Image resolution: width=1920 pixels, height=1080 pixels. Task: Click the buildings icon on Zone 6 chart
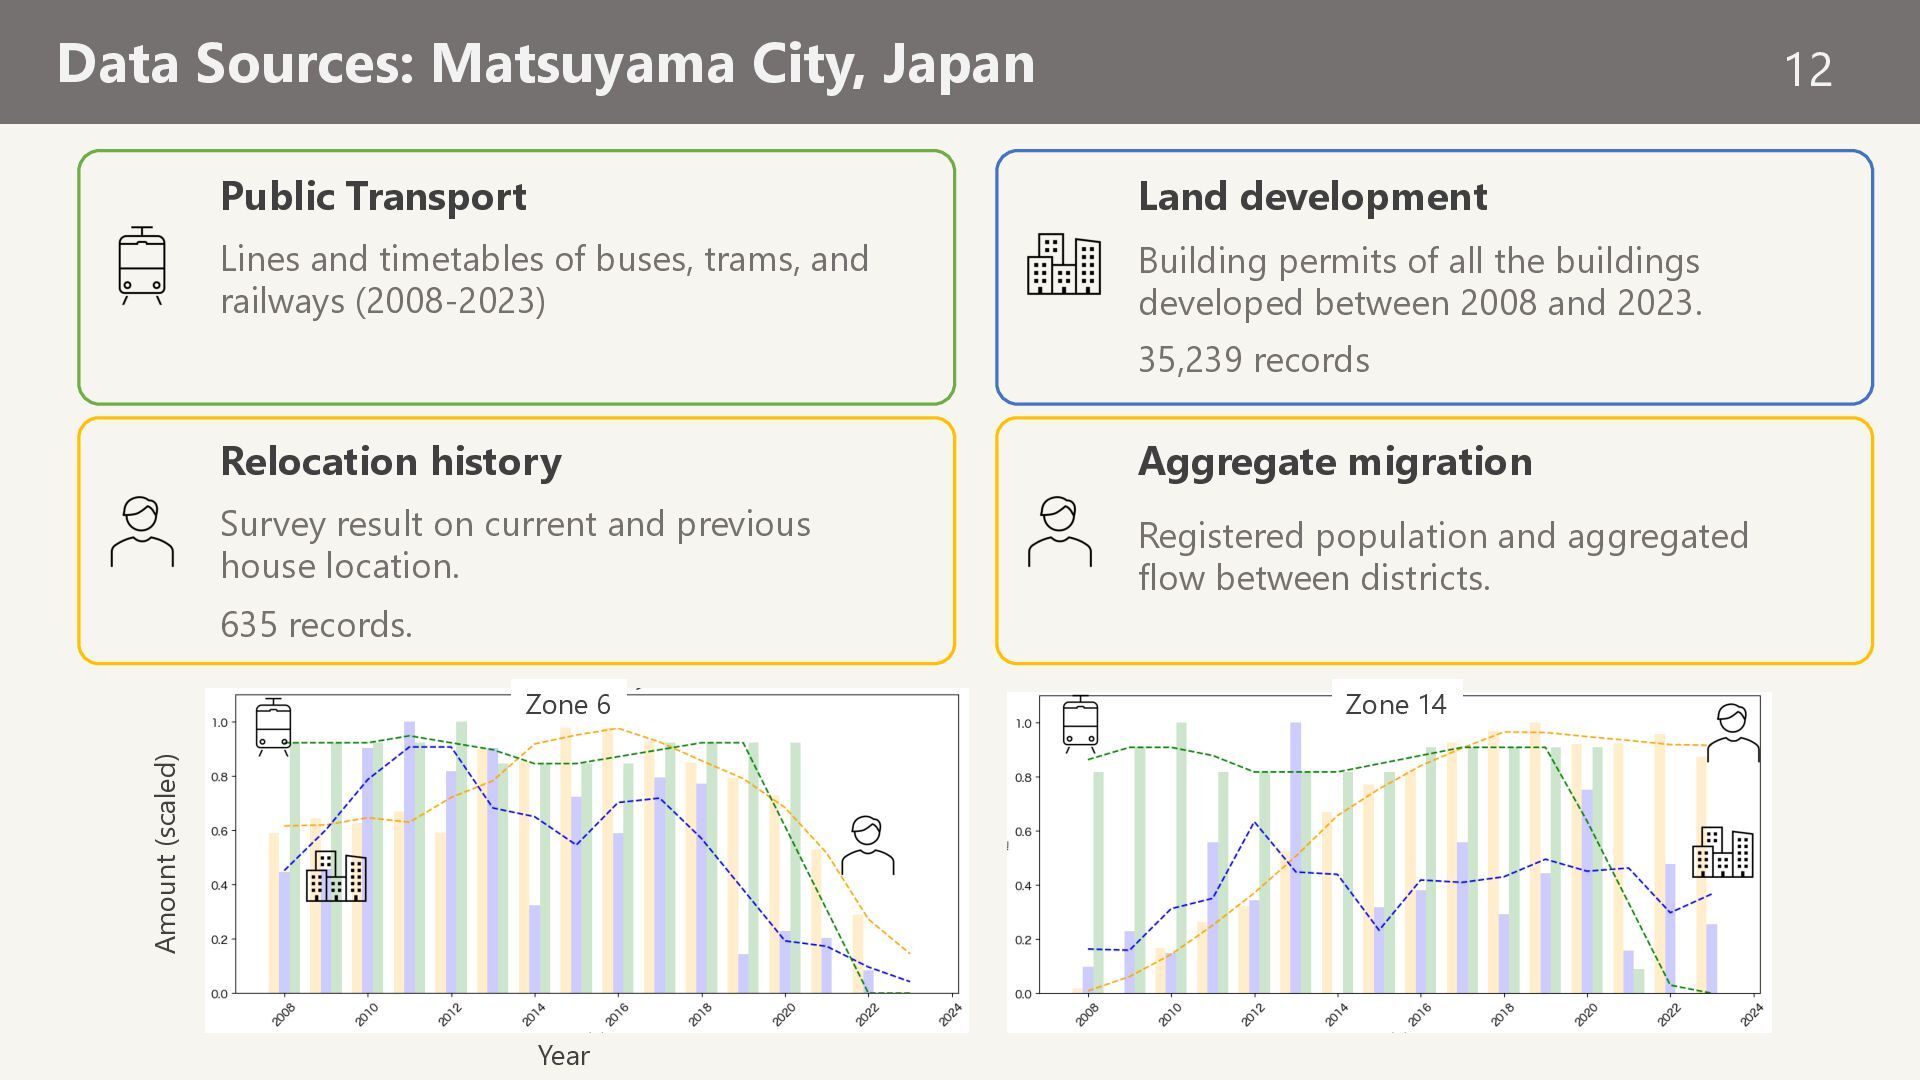point(336,876)
